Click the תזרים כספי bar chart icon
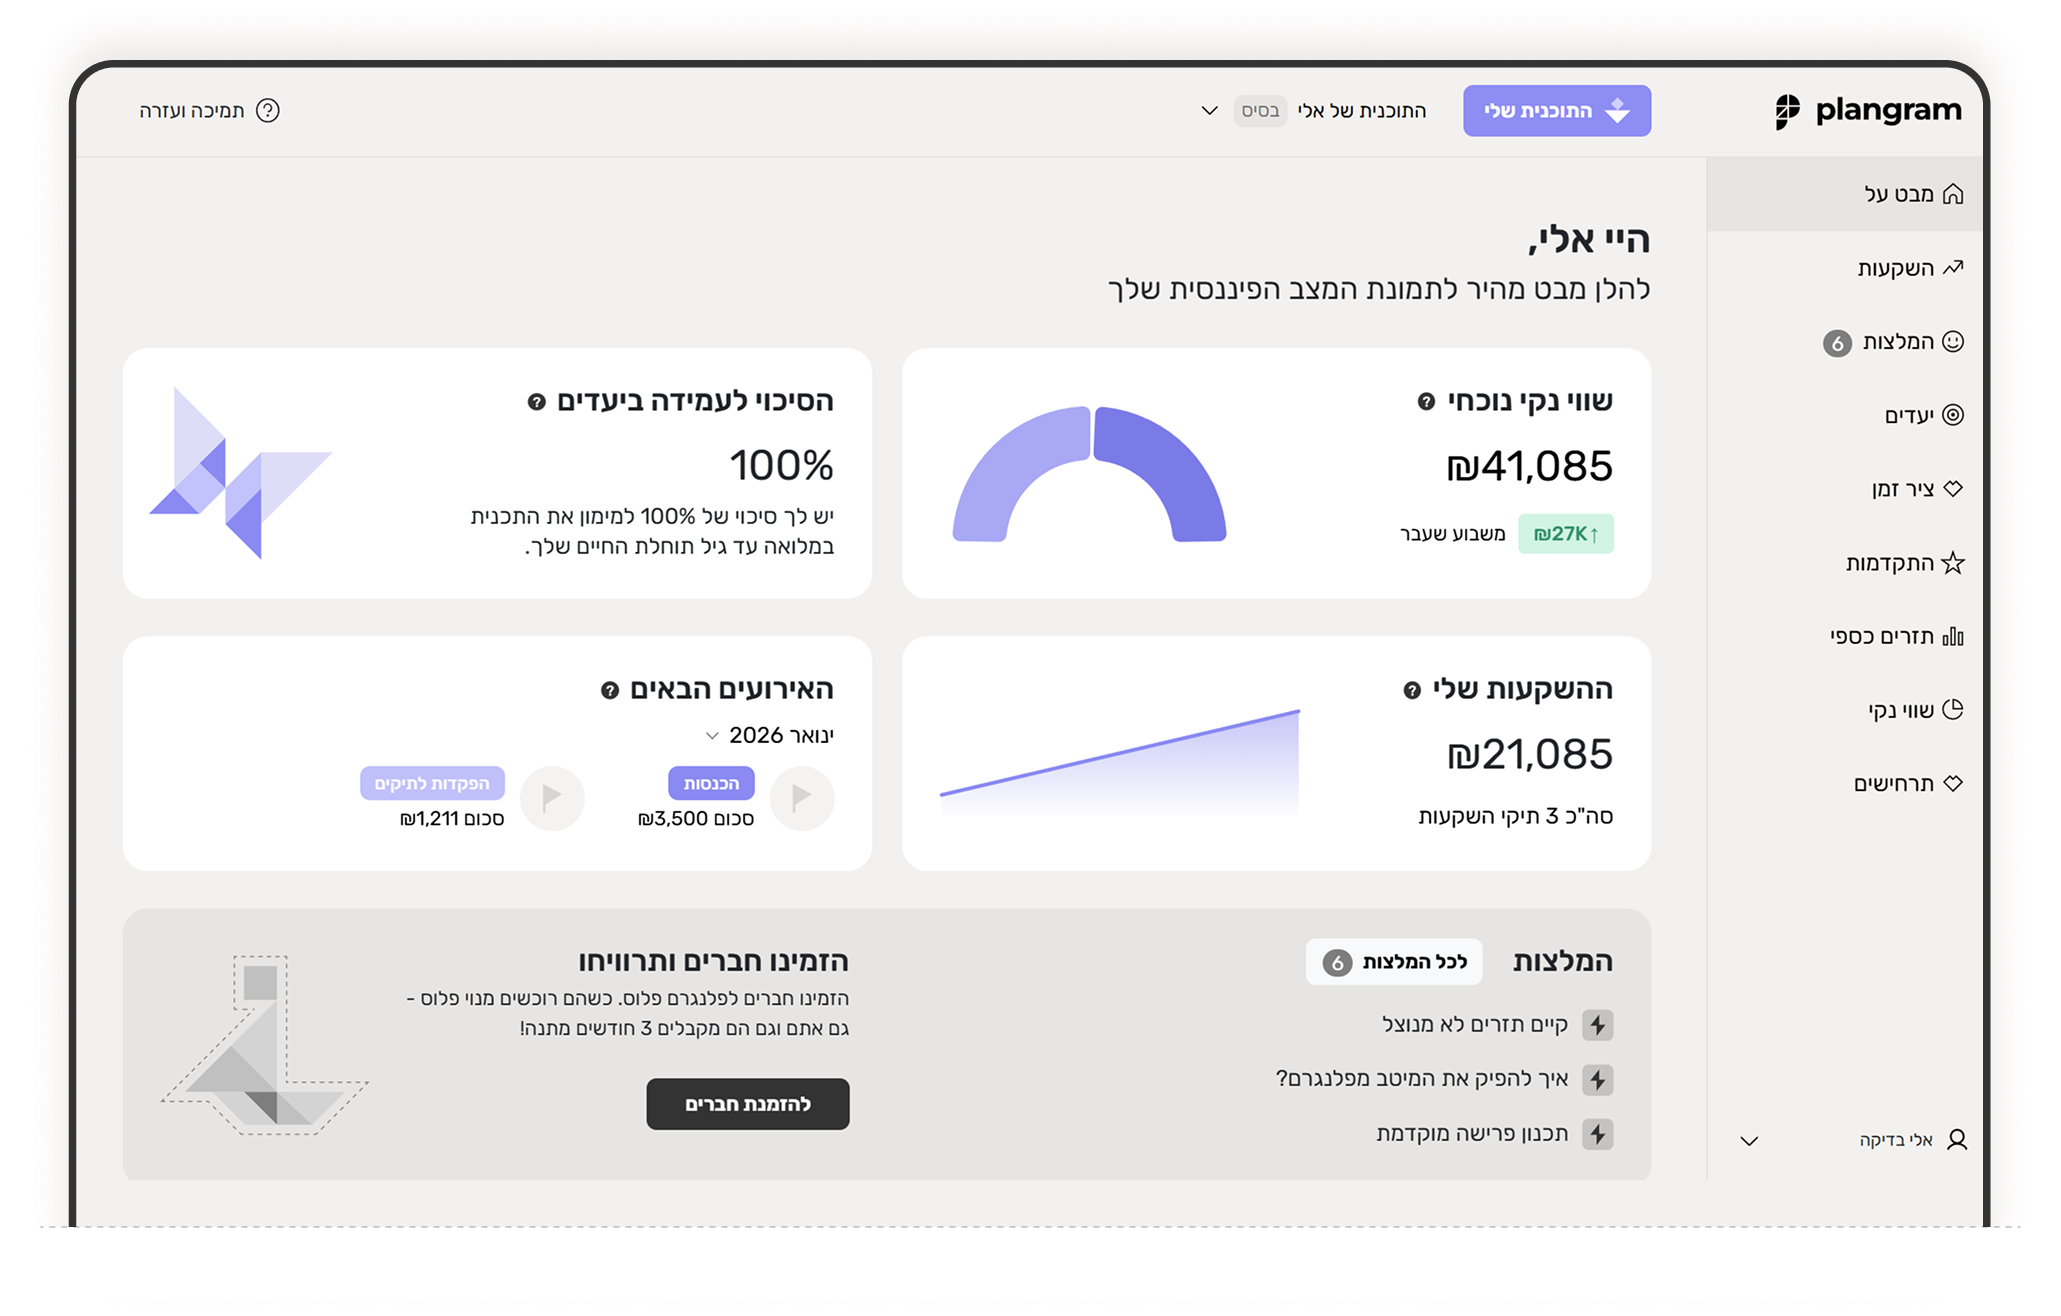Viewport: 2061px width, 1316px height. click(x=1952, y=636)
